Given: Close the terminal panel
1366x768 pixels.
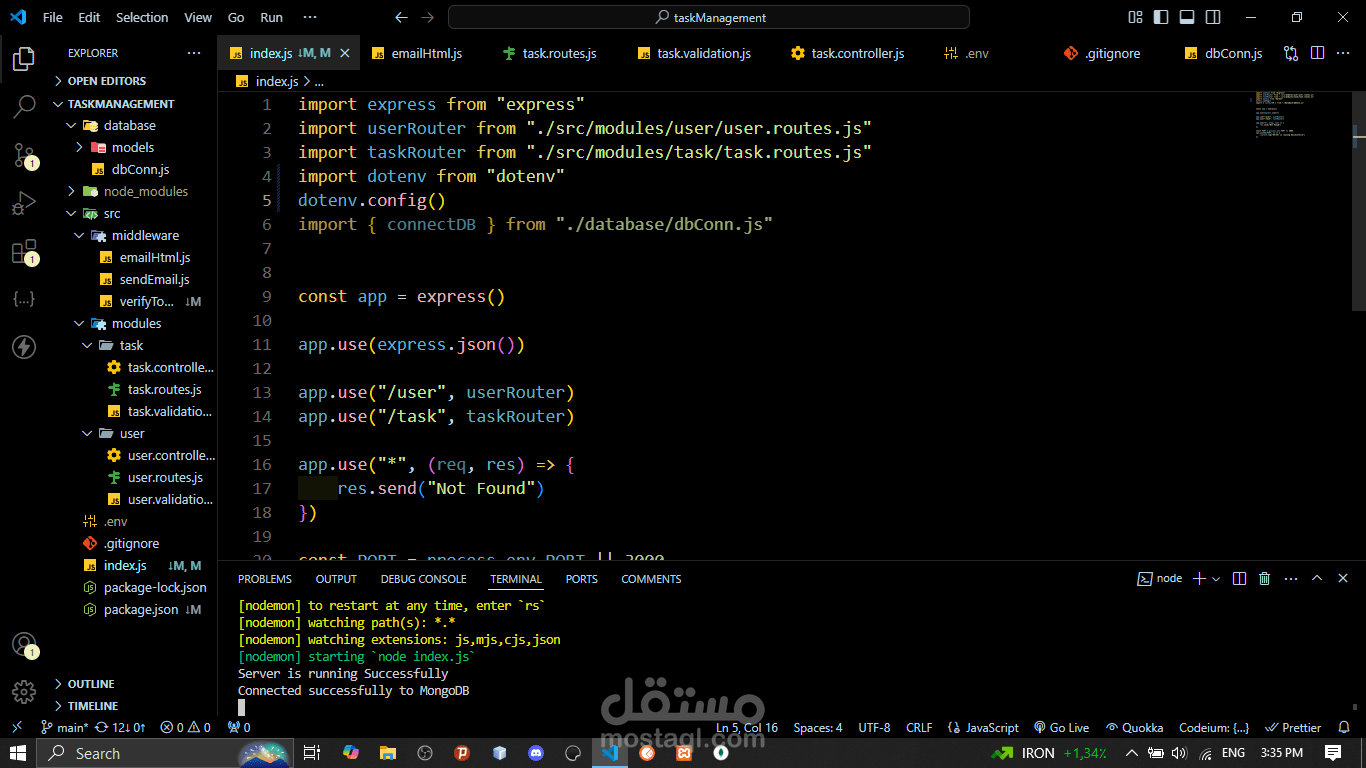Looking at the screenshot, I should coord(1343,578).
